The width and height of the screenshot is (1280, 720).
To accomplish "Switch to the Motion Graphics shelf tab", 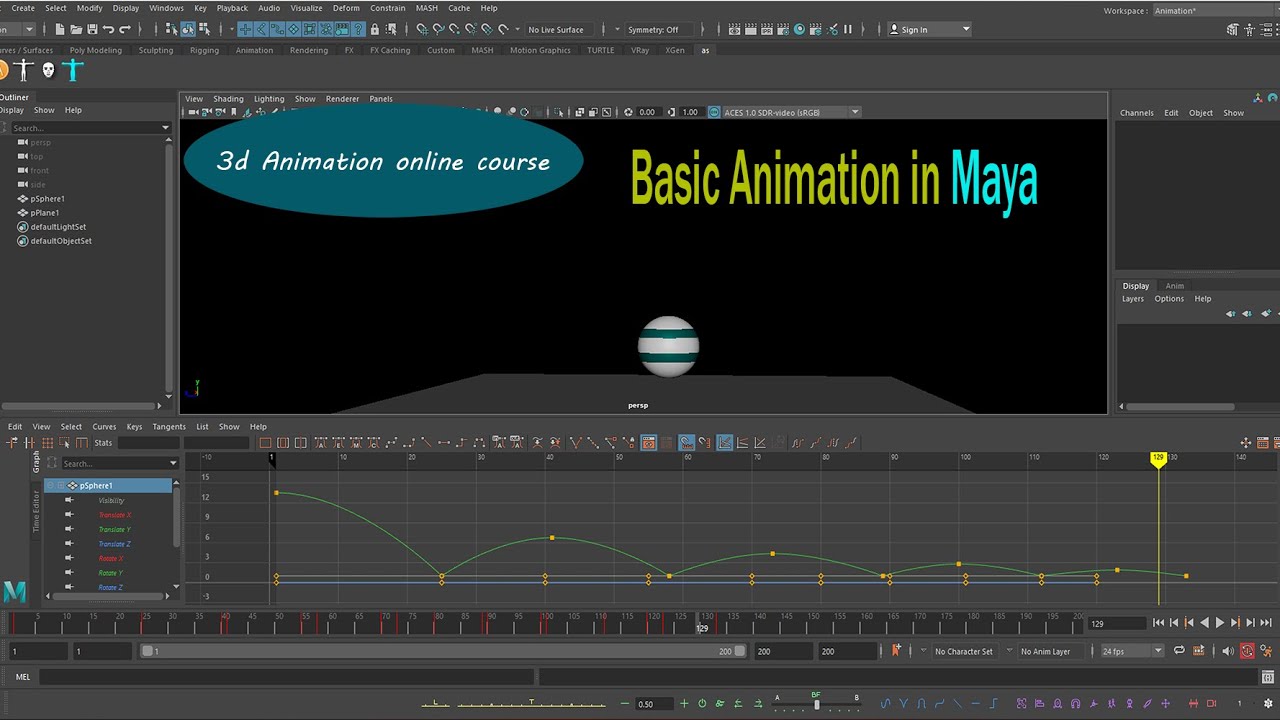I will [x=540, y=50].
